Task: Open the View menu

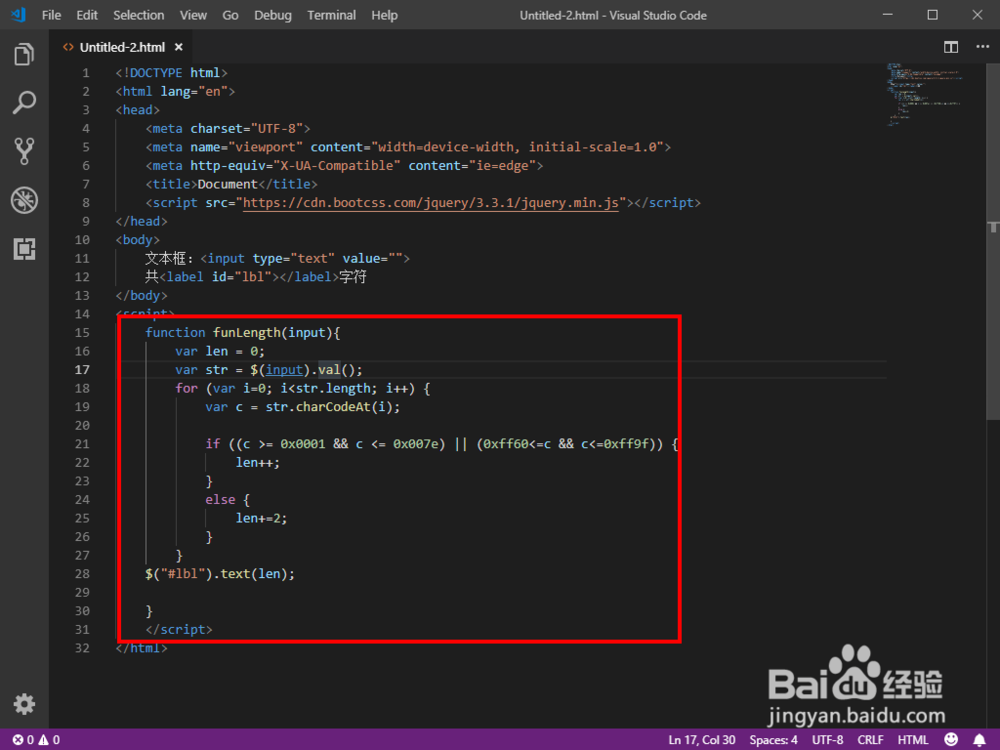Action: click(193, 15)
